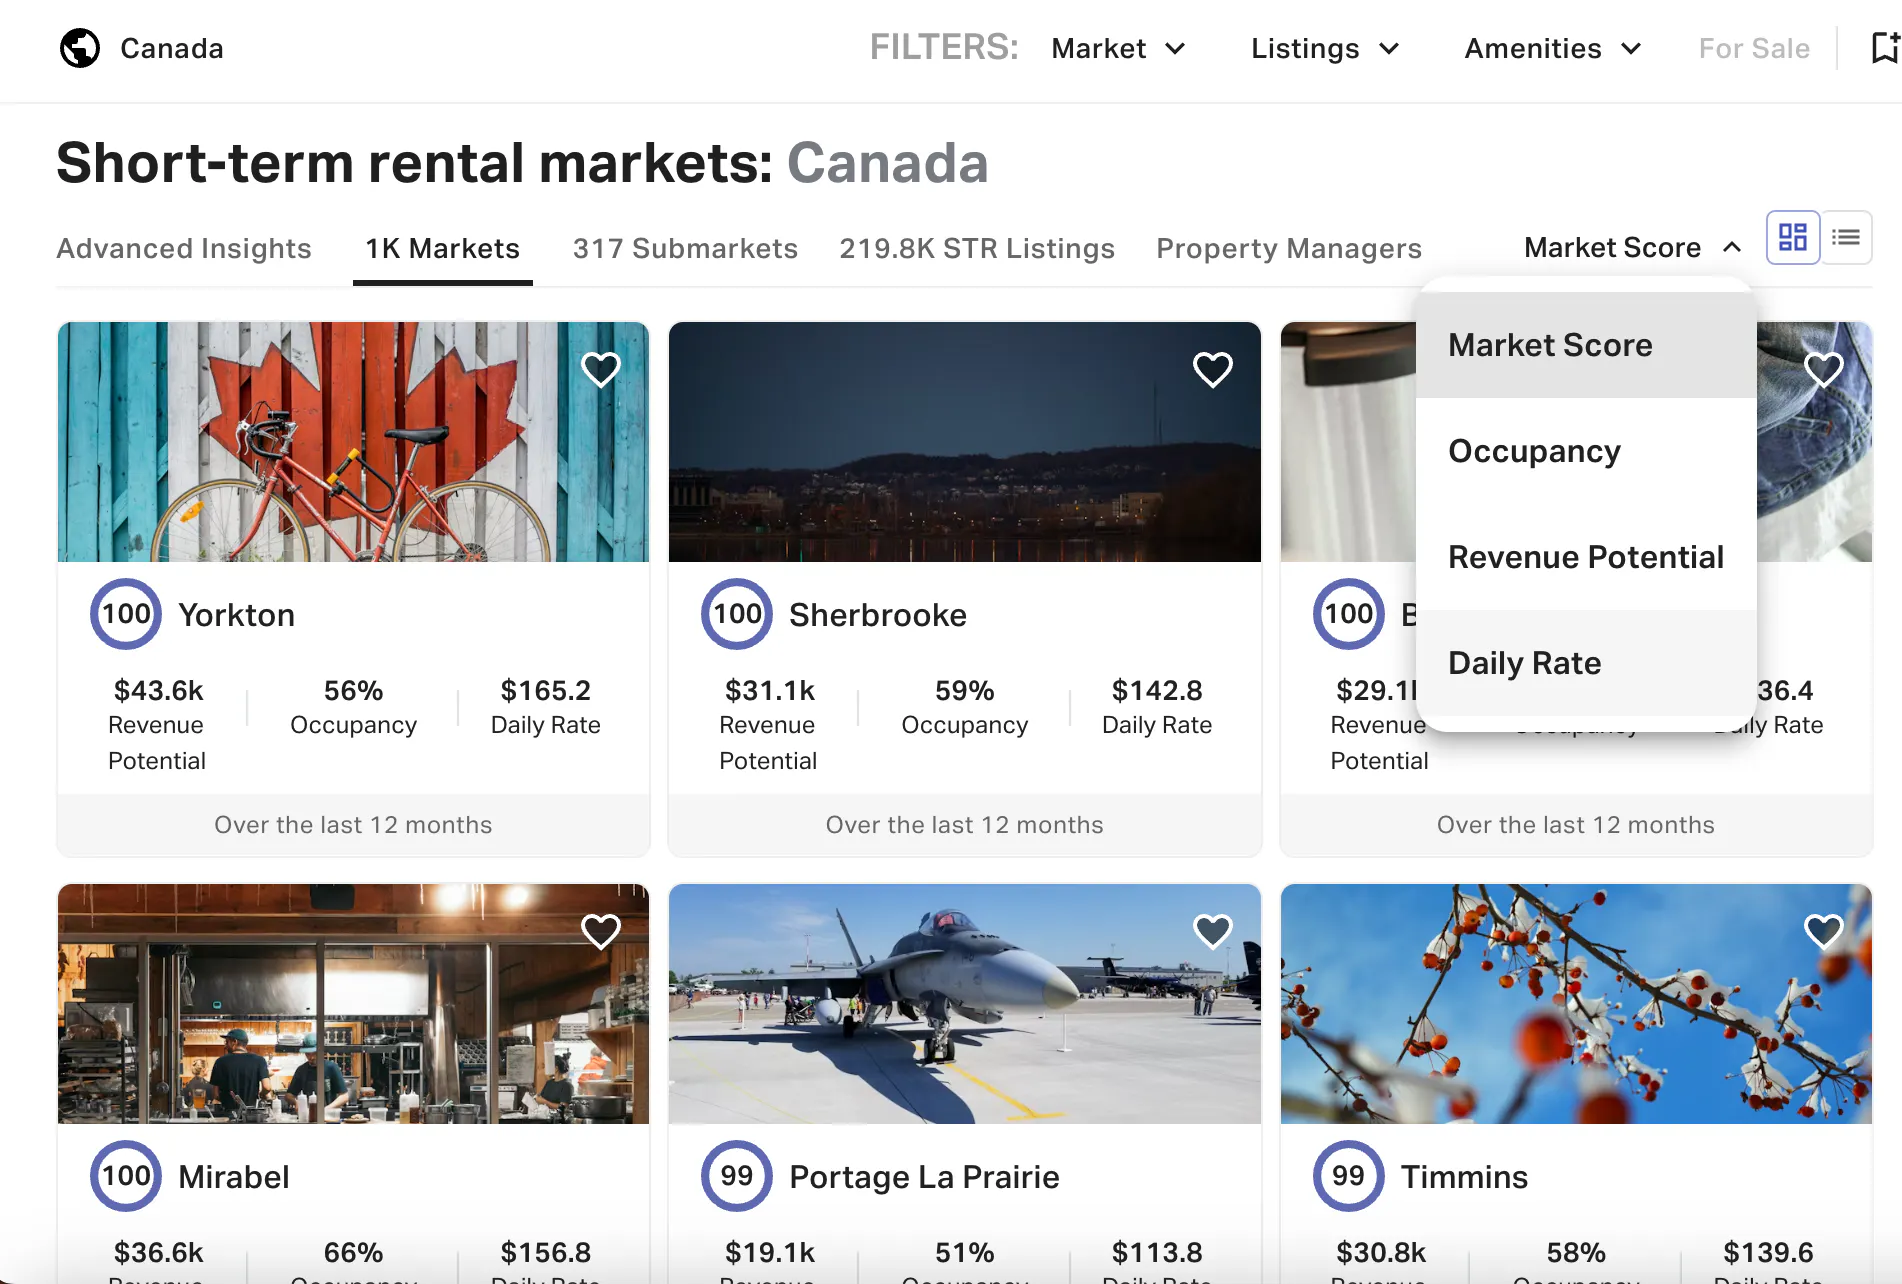
Task: Favorite the Sherbrooke market
Action: pyautogui.click(x=1213, y=370)
